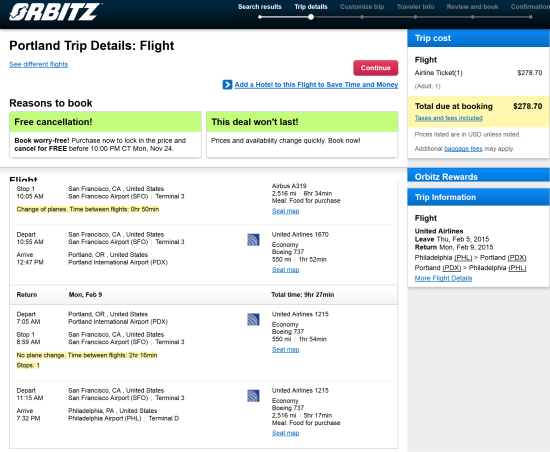Click United logo on Portland departure flight 1215
This screenshot has height=452, width=550.
(253, 319)
